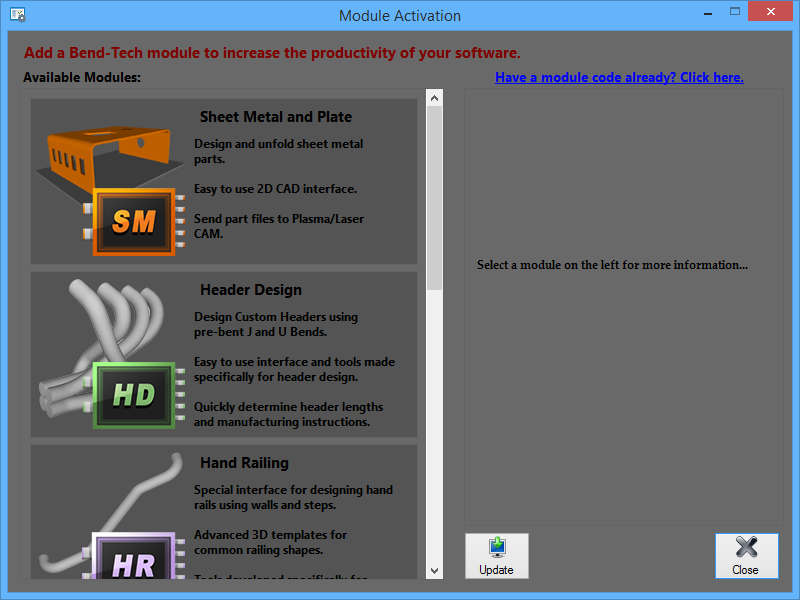Click the Close button with X icon
This screenshot has width=800, height=600.
746,556
